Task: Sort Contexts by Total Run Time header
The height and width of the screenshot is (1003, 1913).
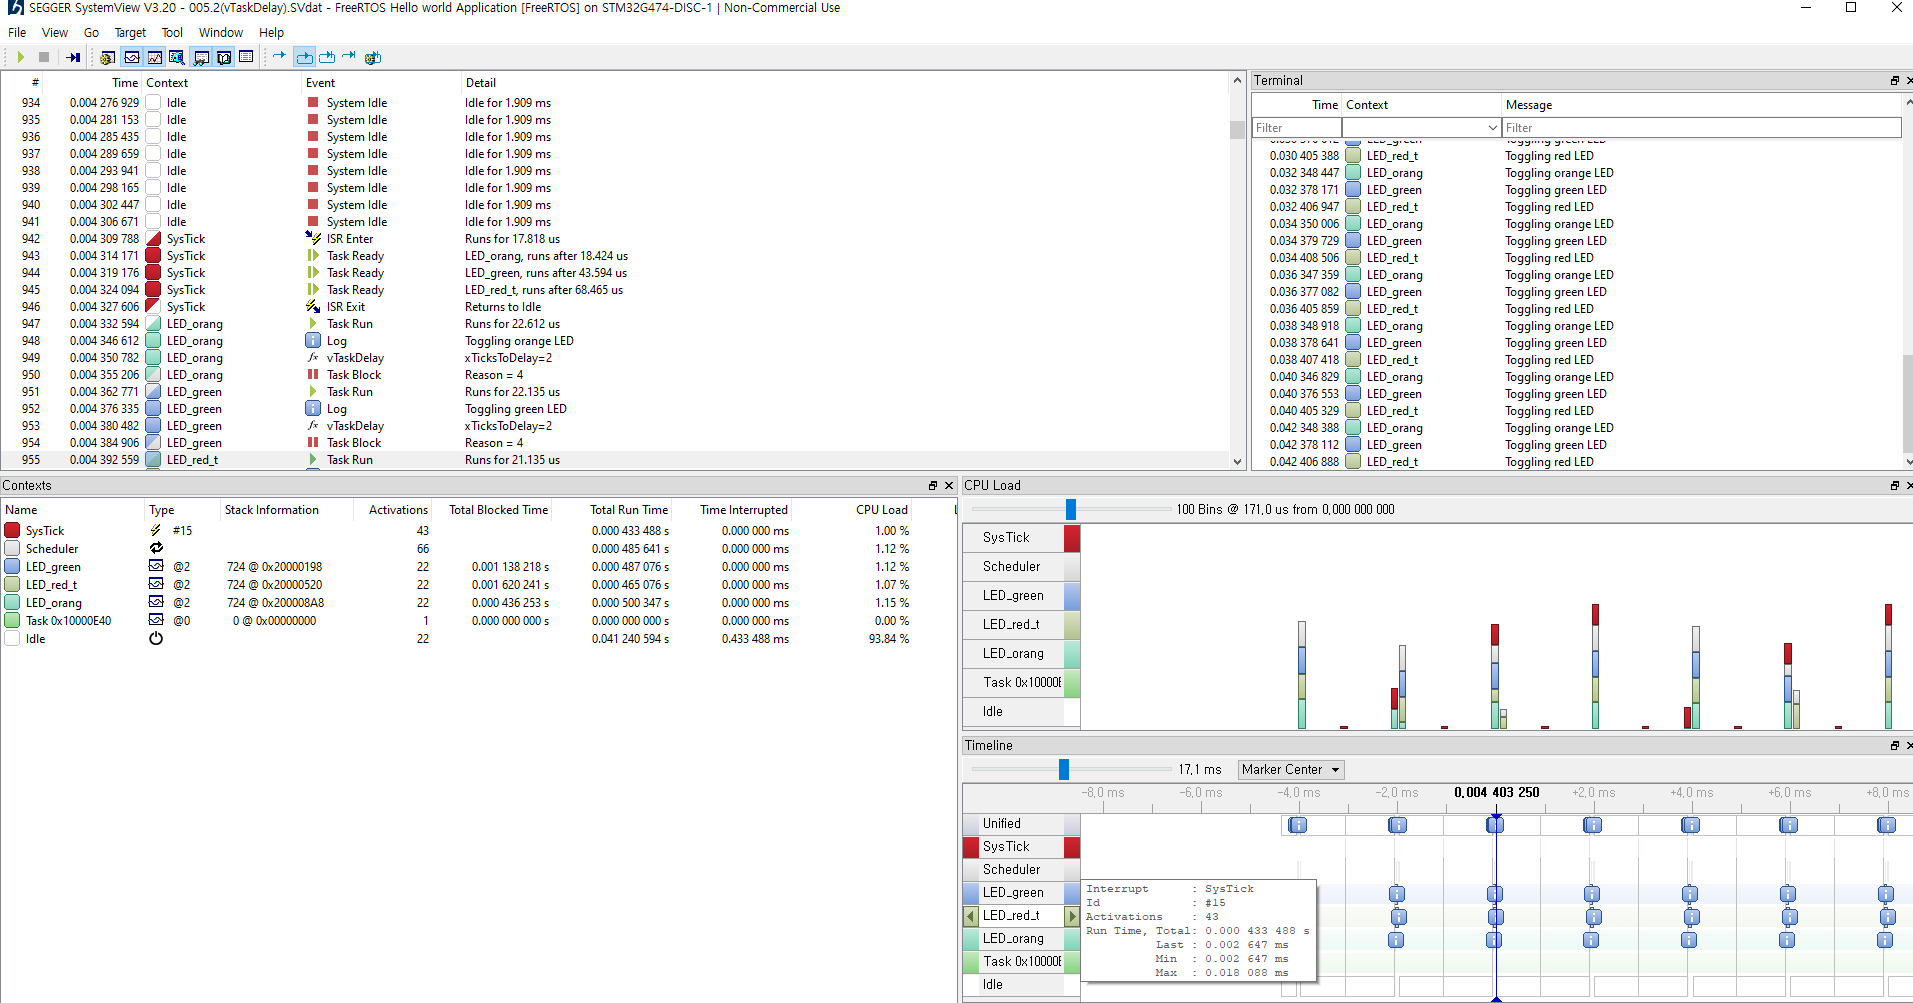Action: coord(628,509)
